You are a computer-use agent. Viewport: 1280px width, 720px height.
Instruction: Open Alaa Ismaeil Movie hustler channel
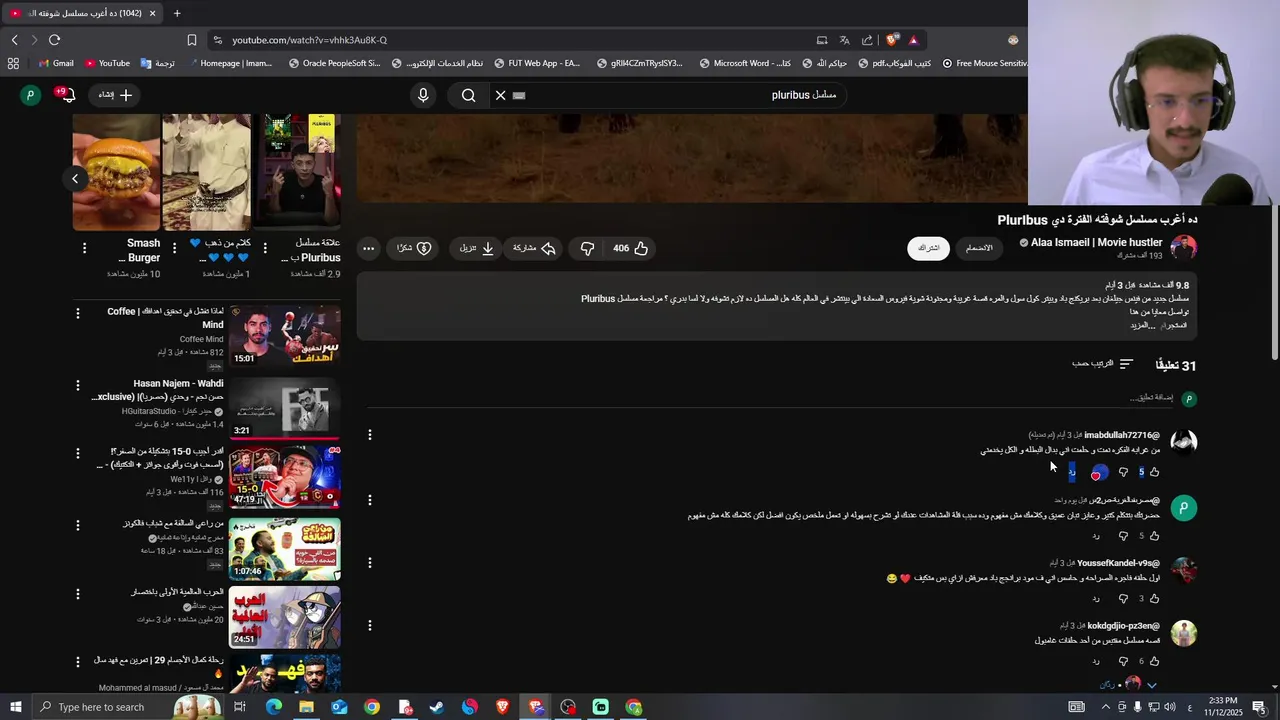tap(1097, 242)
